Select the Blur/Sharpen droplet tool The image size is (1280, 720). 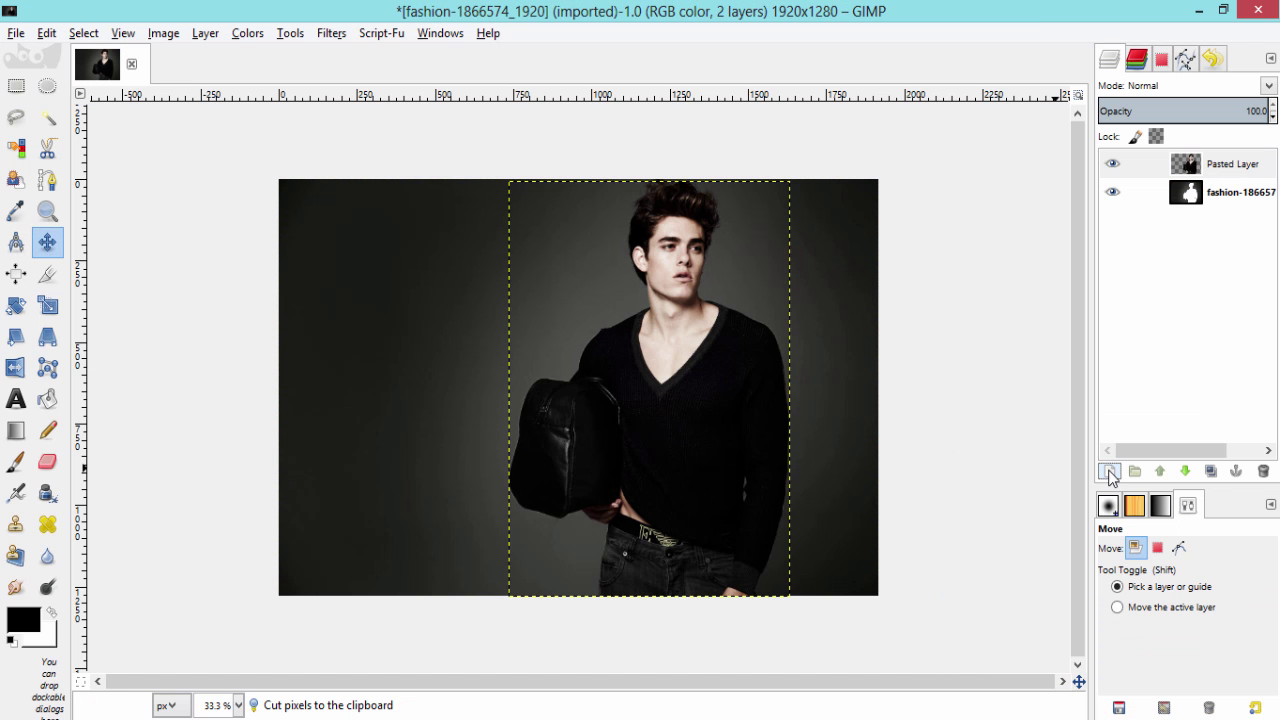47,555
